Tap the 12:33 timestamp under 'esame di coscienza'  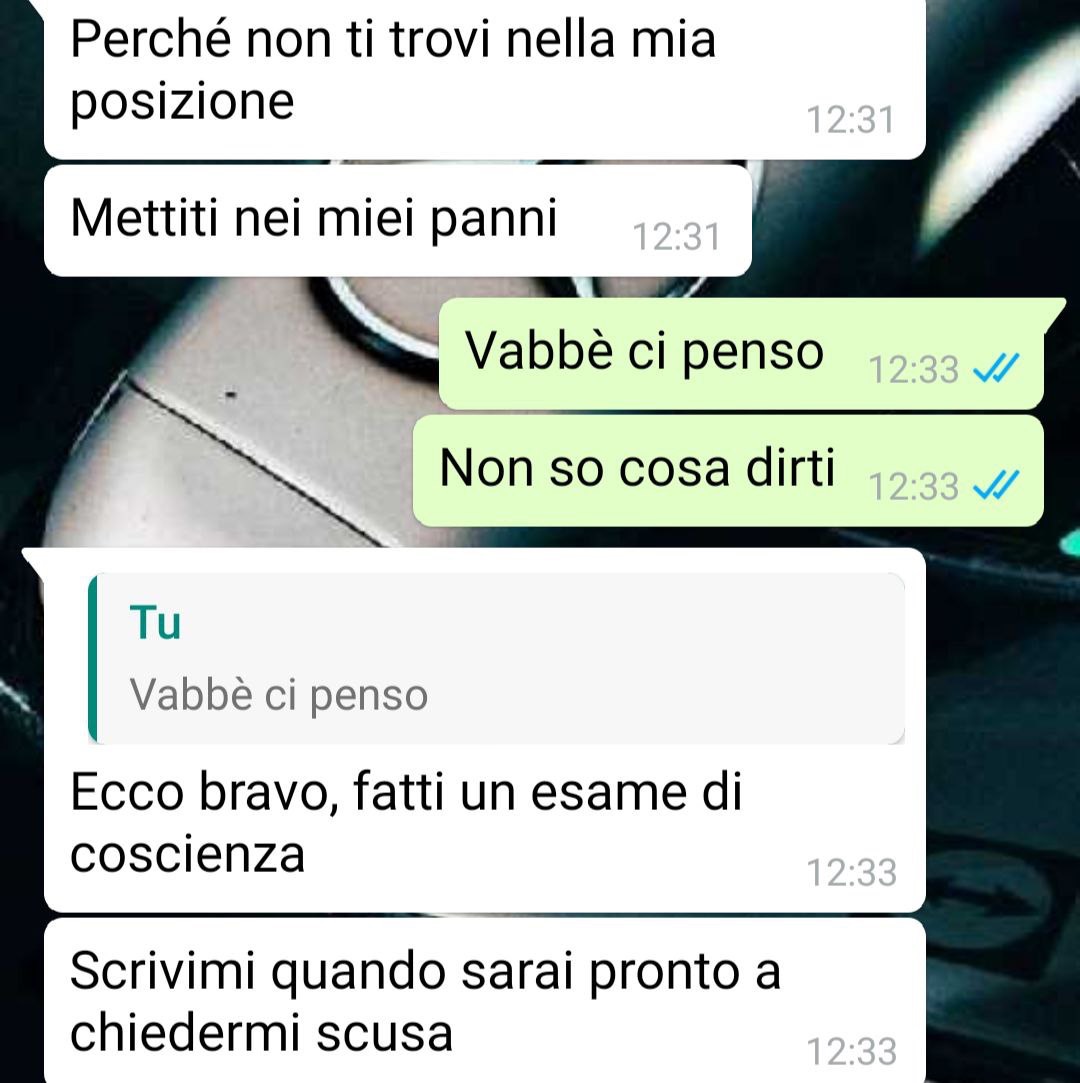tap(851, 872)
